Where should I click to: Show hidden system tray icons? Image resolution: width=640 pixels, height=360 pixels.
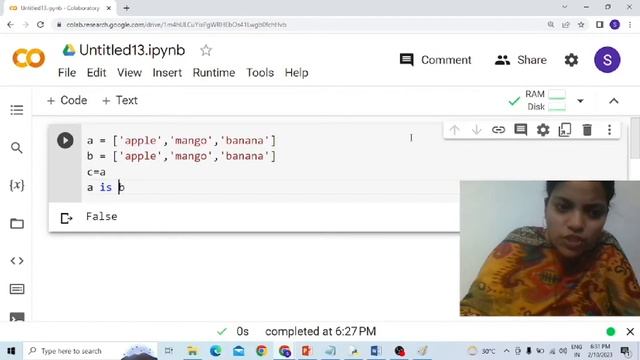507,351
